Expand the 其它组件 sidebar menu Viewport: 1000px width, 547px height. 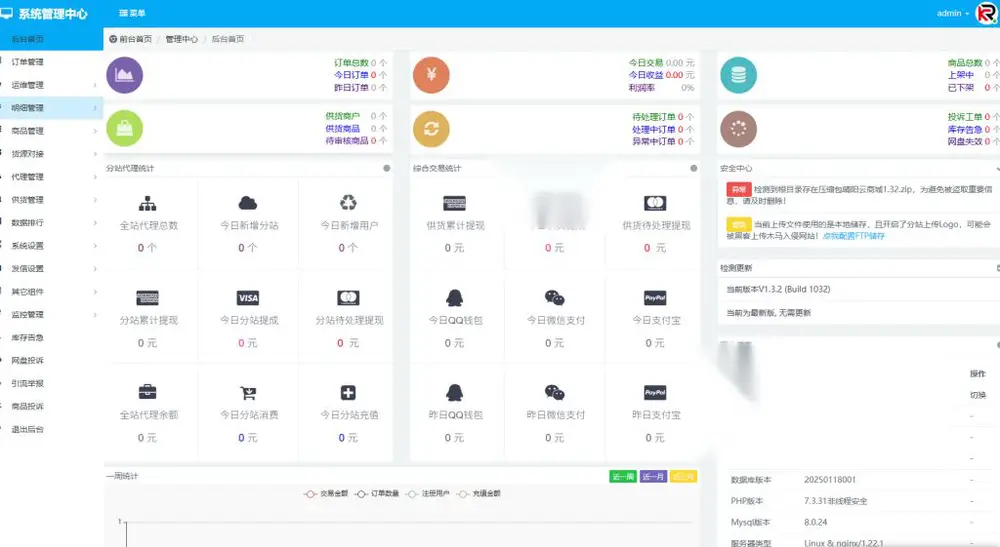point(51,291)
